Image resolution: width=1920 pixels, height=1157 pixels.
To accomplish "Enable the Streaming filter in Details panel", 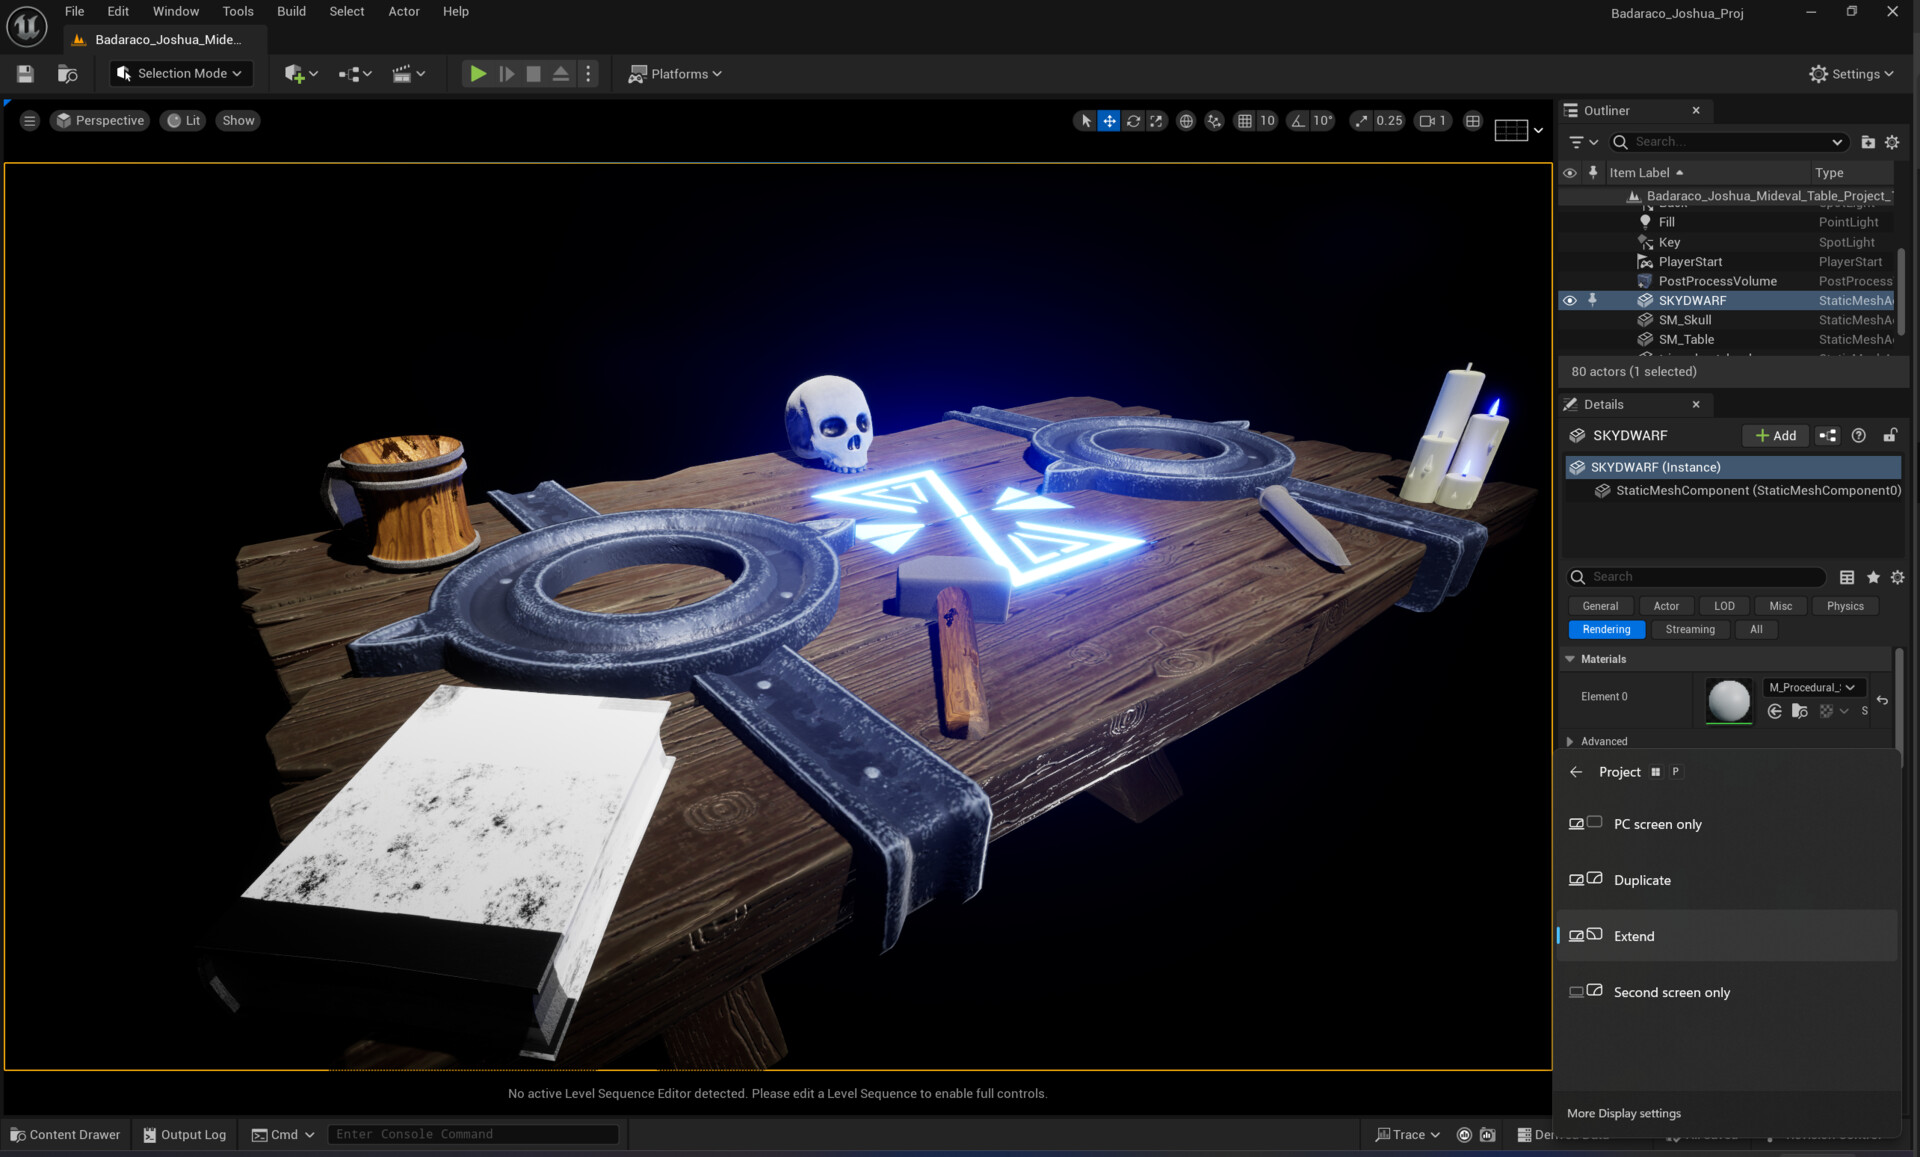I will [x=1690, y=629].
